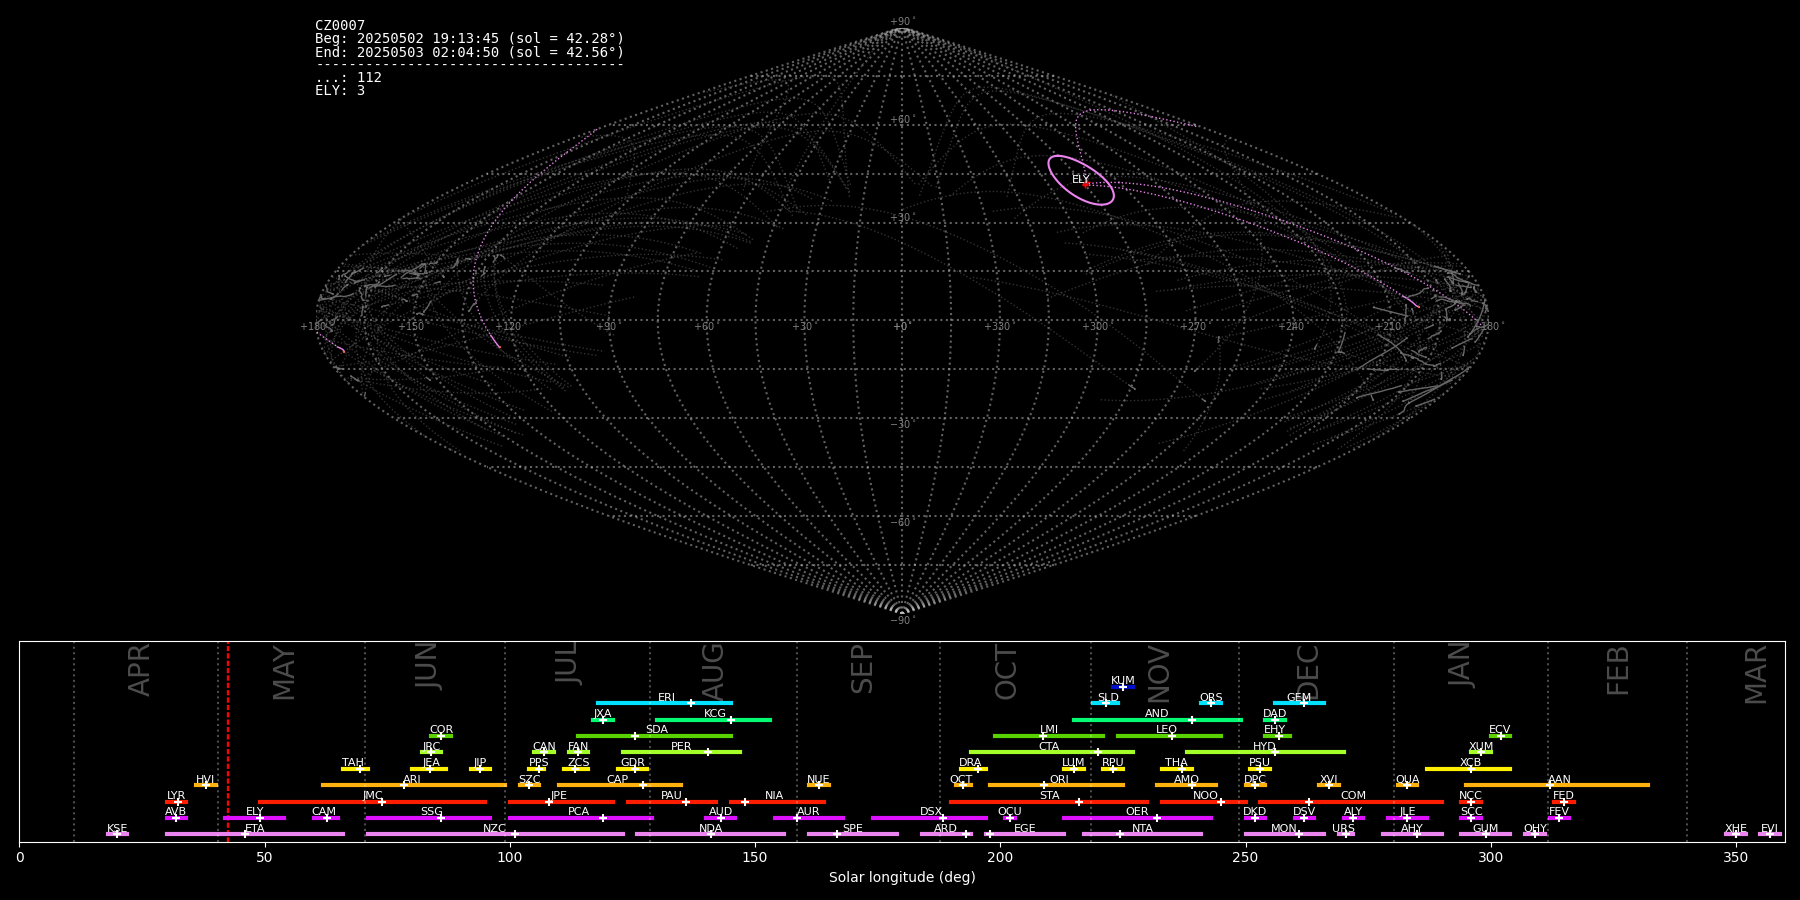Select the station code text CZ0007
This screenshot has height=900, width=1800.
(x=340, y=26)
